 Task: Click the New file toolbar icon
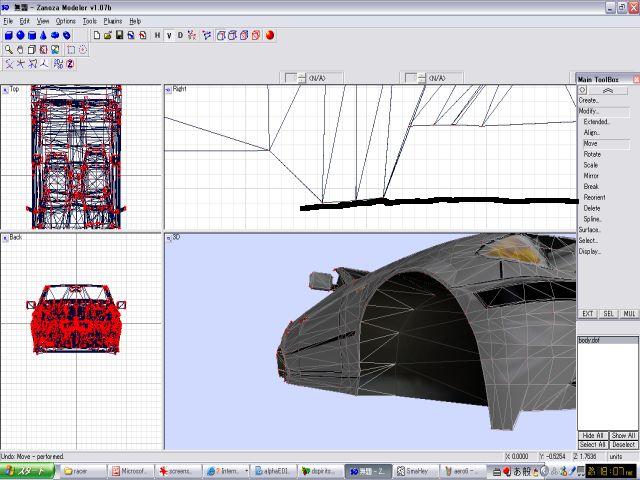pyautogui.click(x=96, y=35)
